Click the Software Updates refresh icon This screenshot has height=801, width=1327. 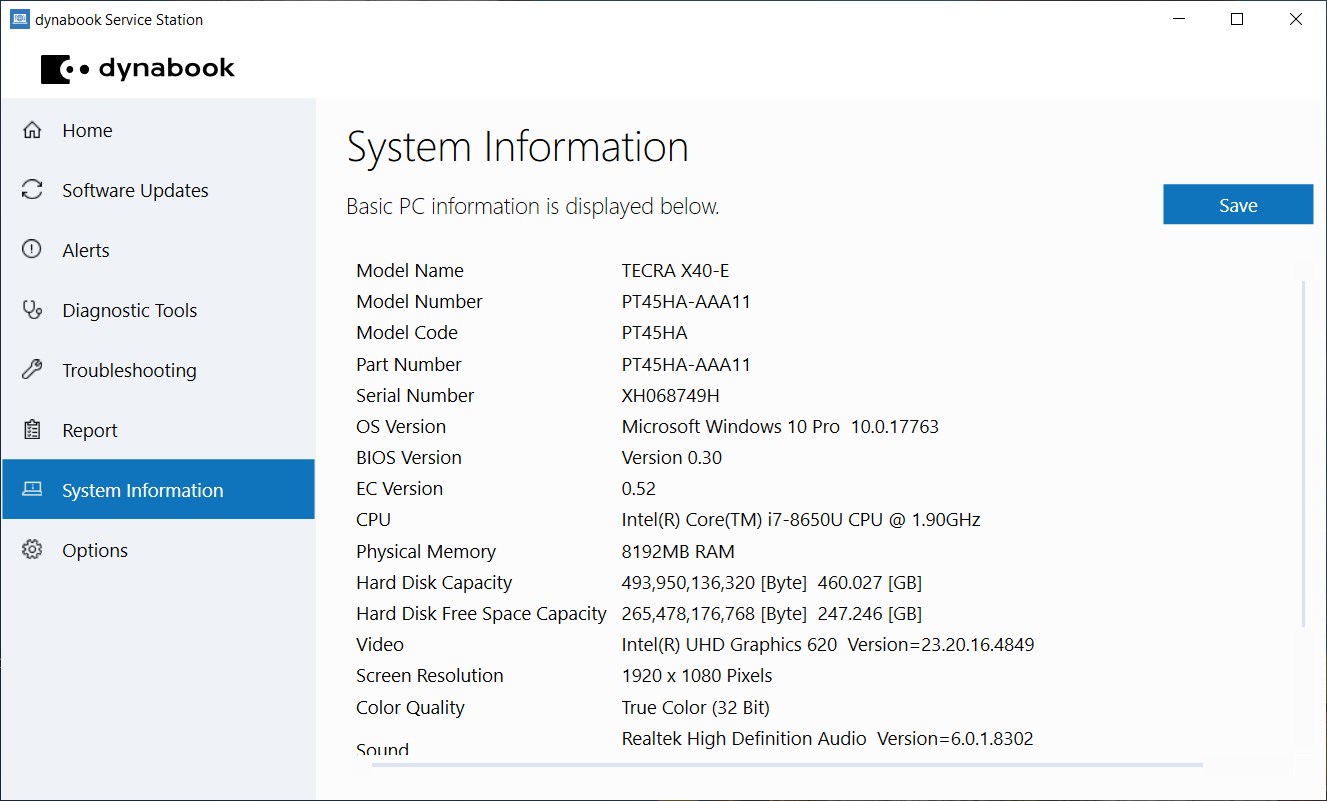tap(32, 190)
